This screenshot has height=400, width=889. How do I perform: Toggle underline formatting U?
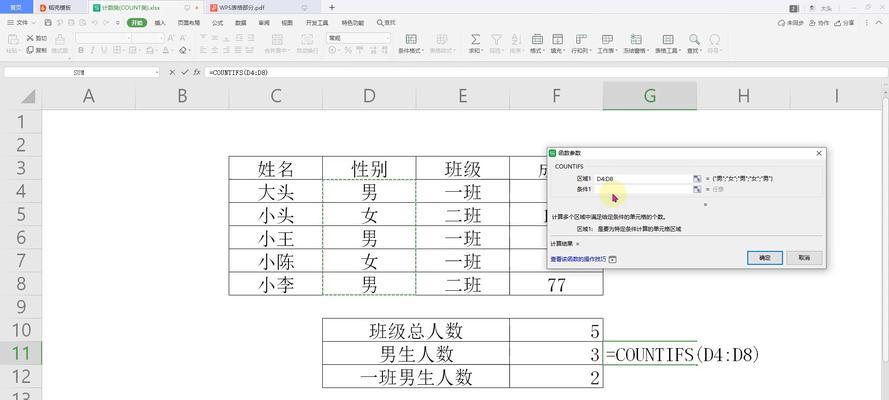pos(104,50)
